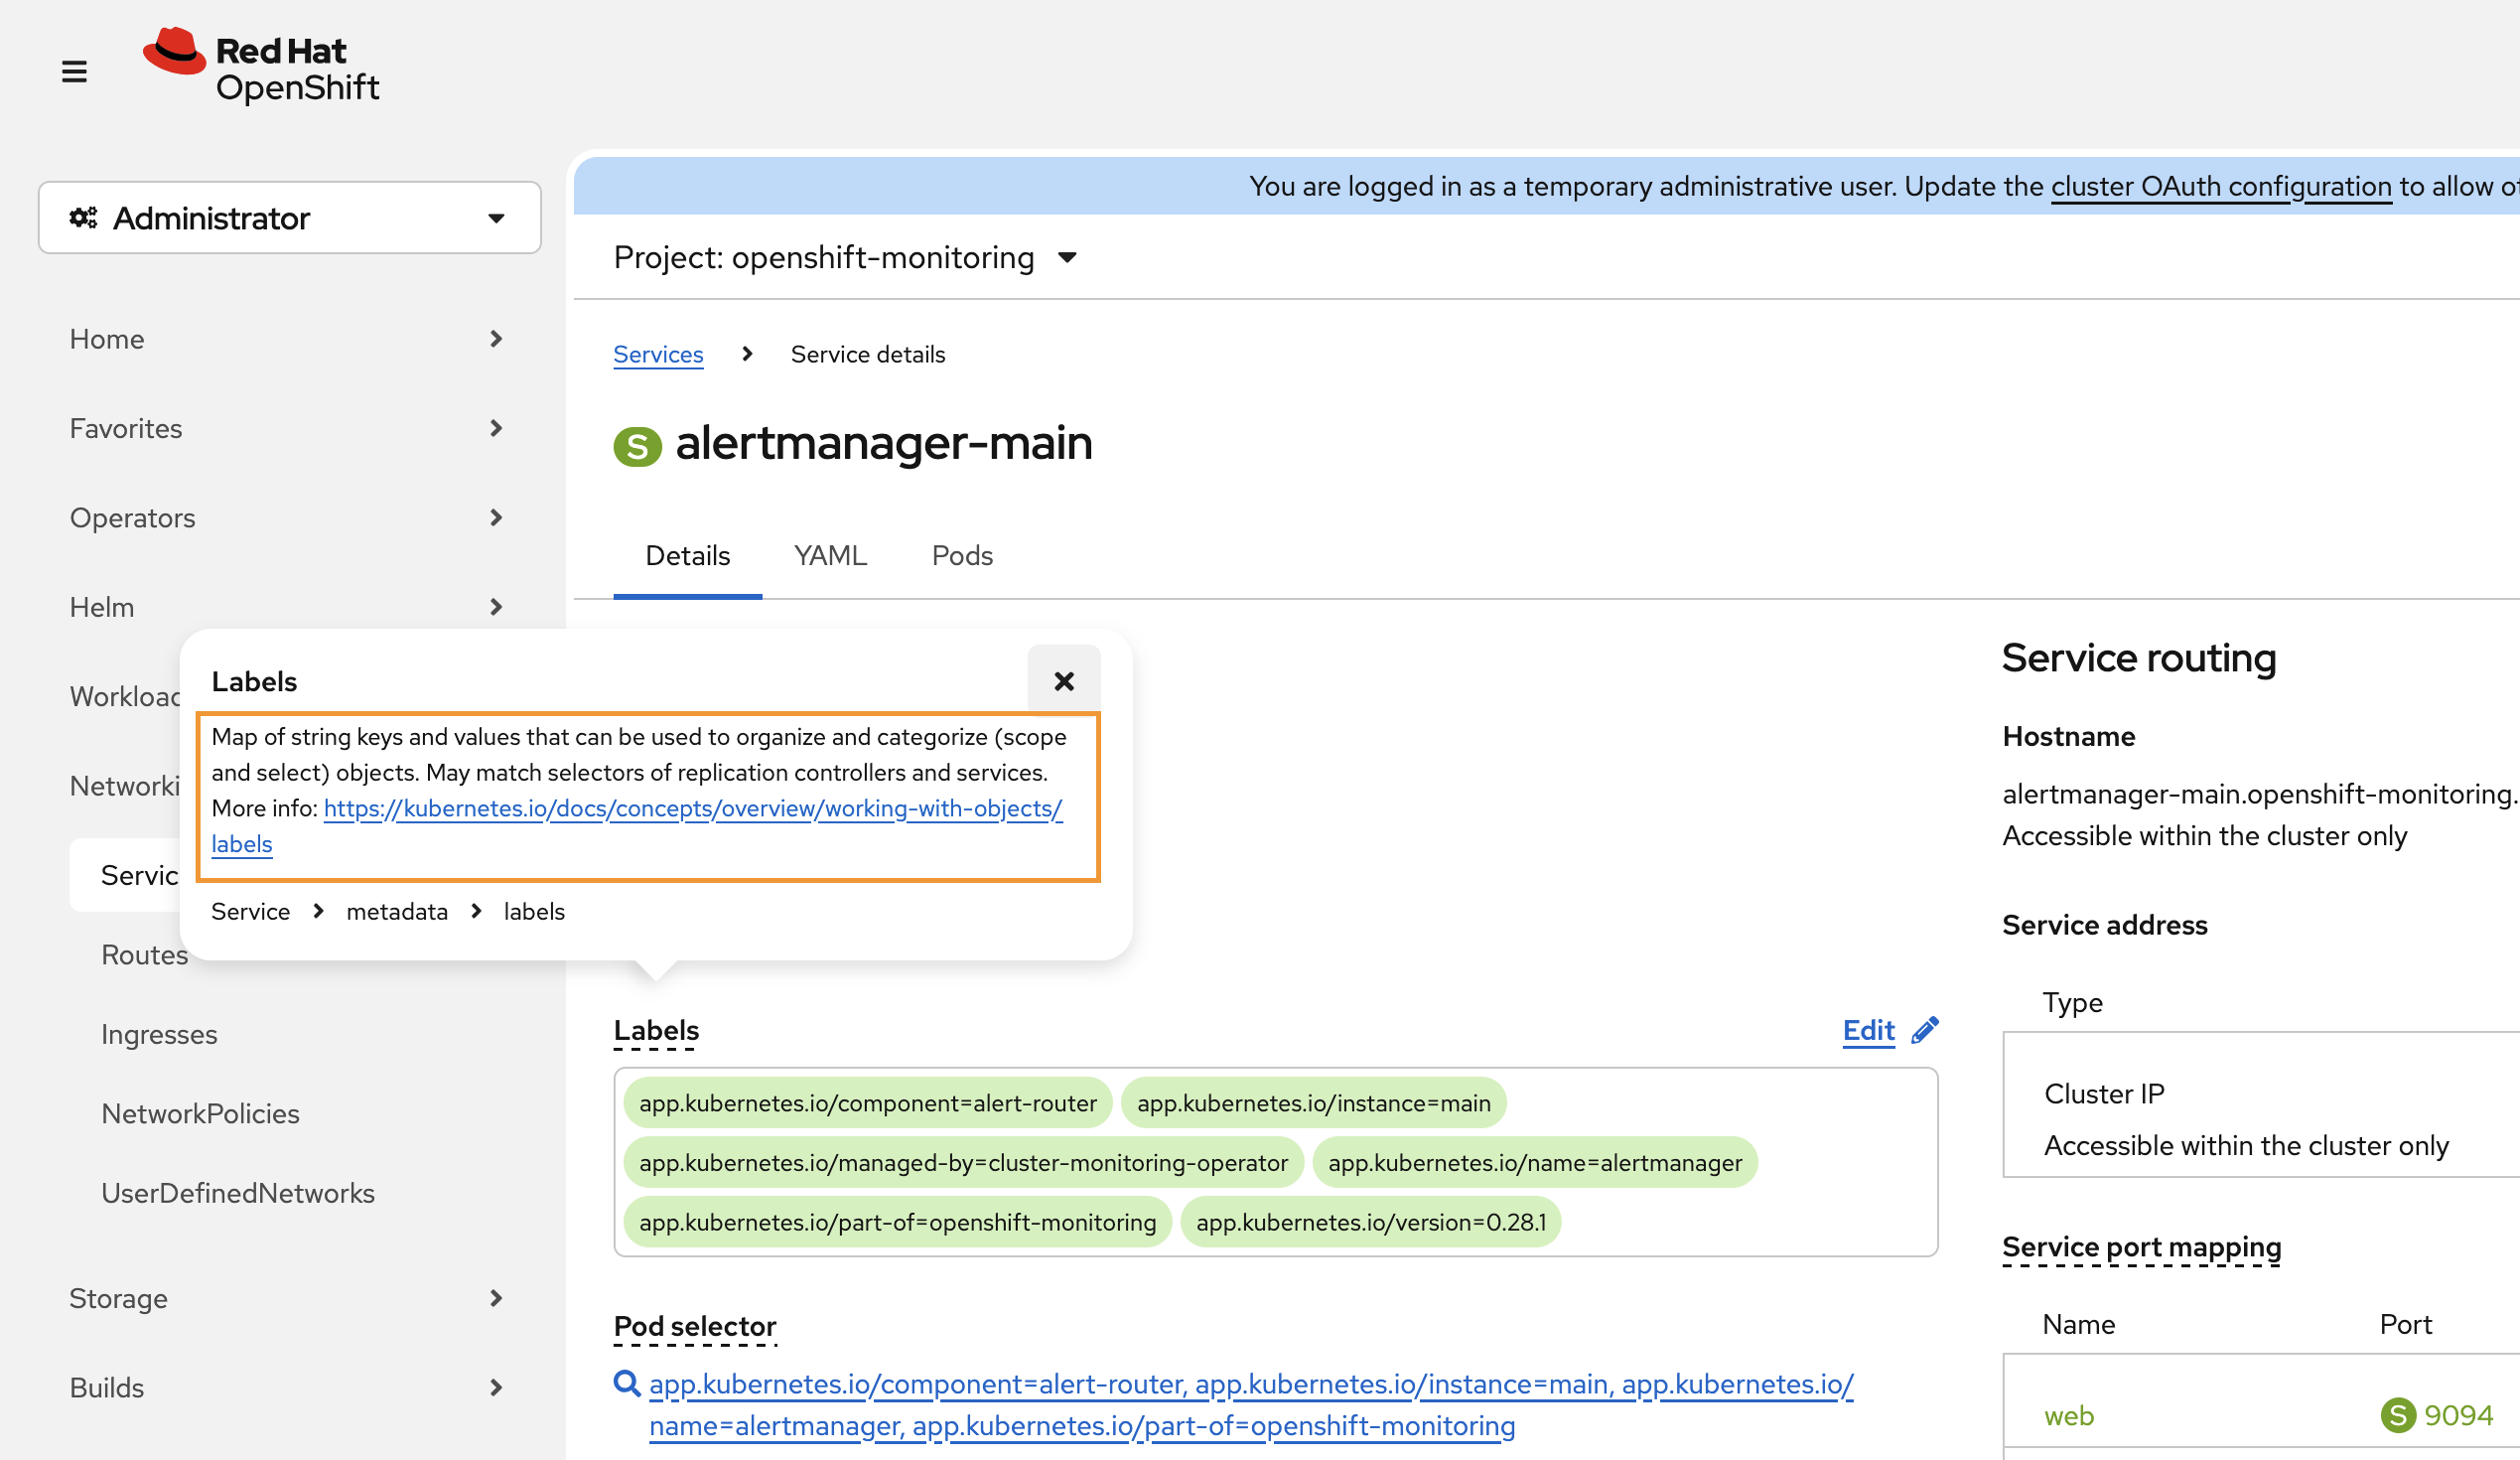Click the hamburger navigation menu icon
This screenshot has width=2520, height=1460.
(x=74, y=72)
